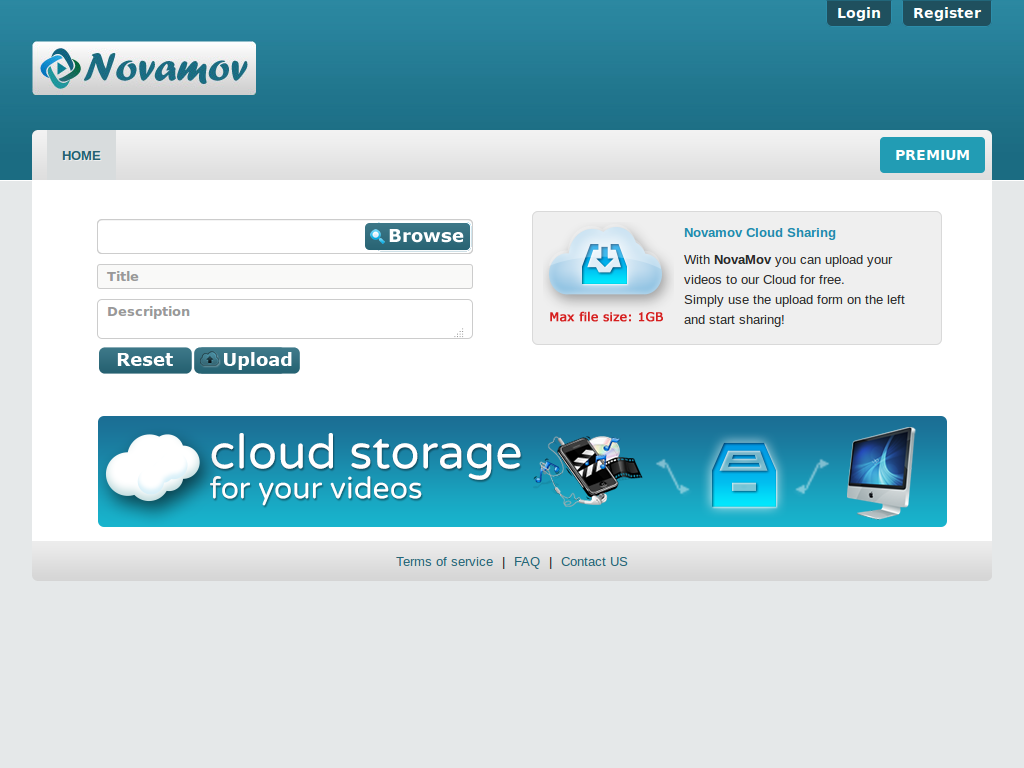The width and height of the screenshot is (1024, 768).
Task: Click the Novamov Cloud Sharing heading
Action: click(760, 232)
